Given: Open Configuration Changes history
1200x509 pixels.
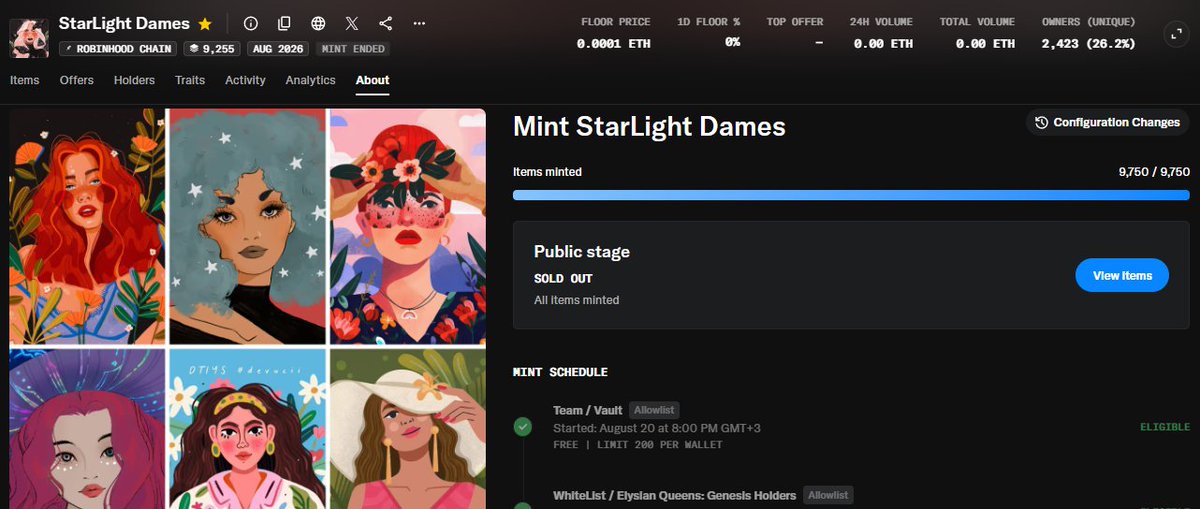Looking at the screenshot, I should (1108, 122).
